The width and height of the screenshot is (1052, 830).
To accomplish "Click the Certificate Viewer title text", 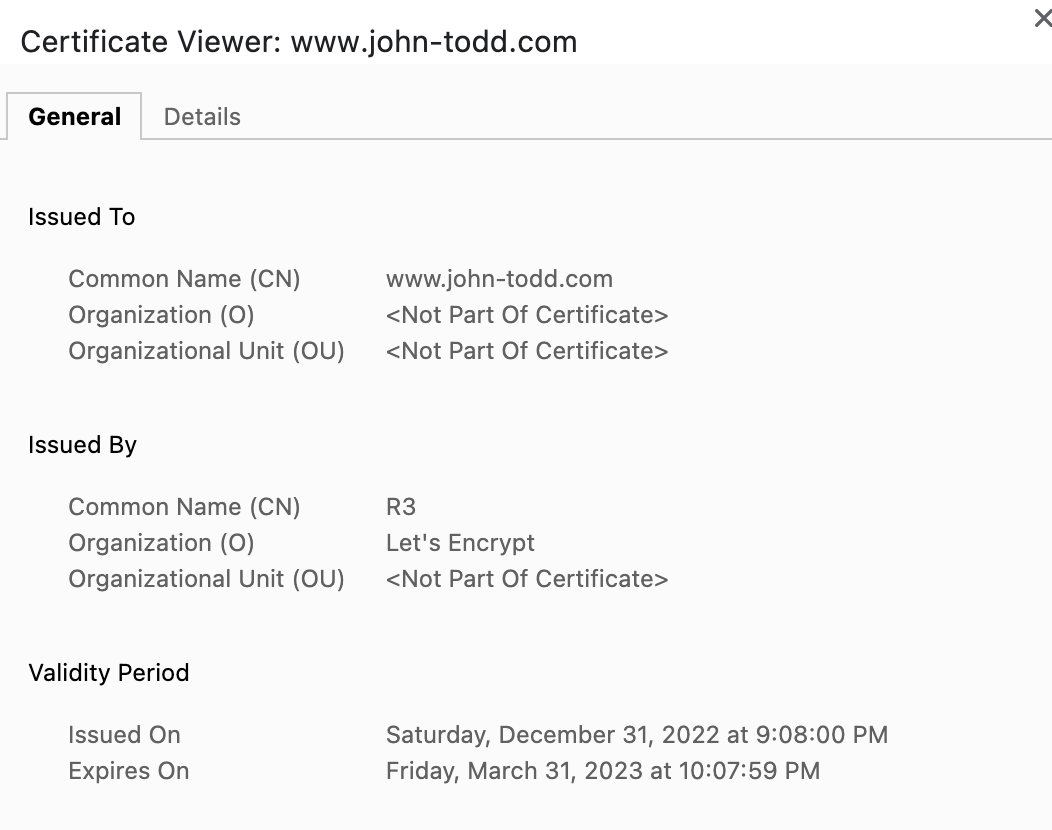I will [299, 42].
